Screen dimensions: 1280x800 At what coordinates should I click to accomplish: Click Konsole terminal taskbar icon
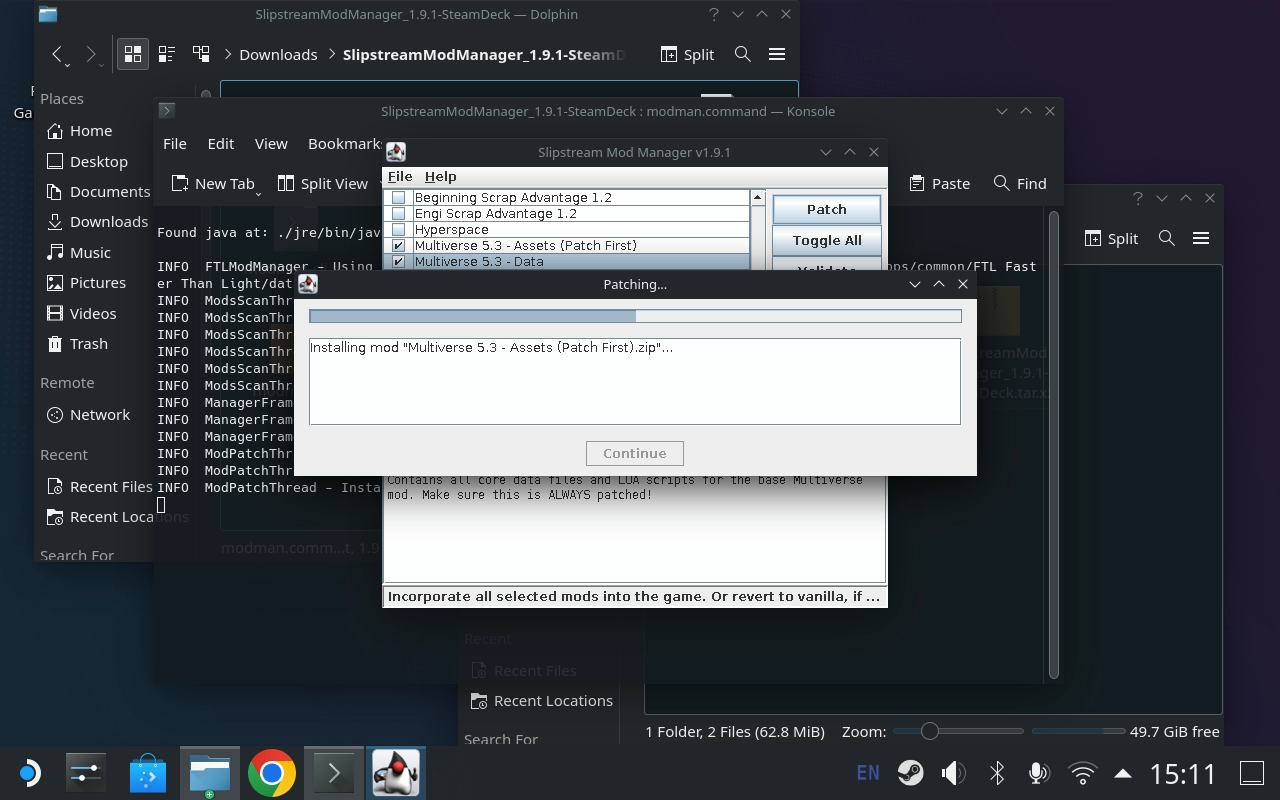(x=333, y=773)
